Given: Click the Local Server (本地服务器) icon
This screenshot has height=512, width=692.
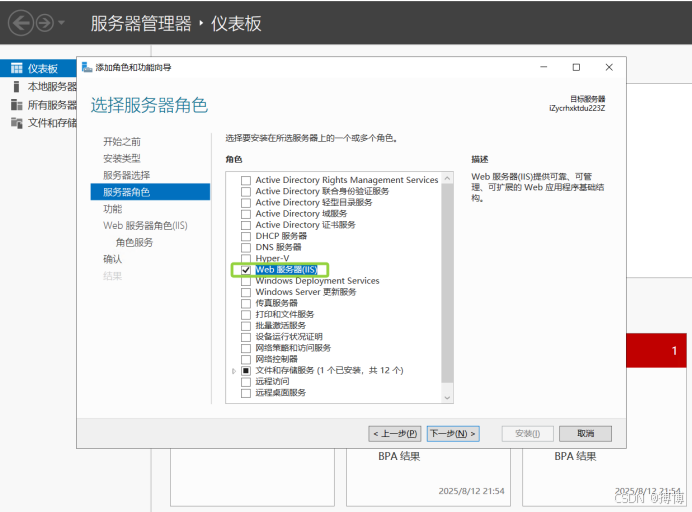Looking at the screenshot, I should click(17, 87).
